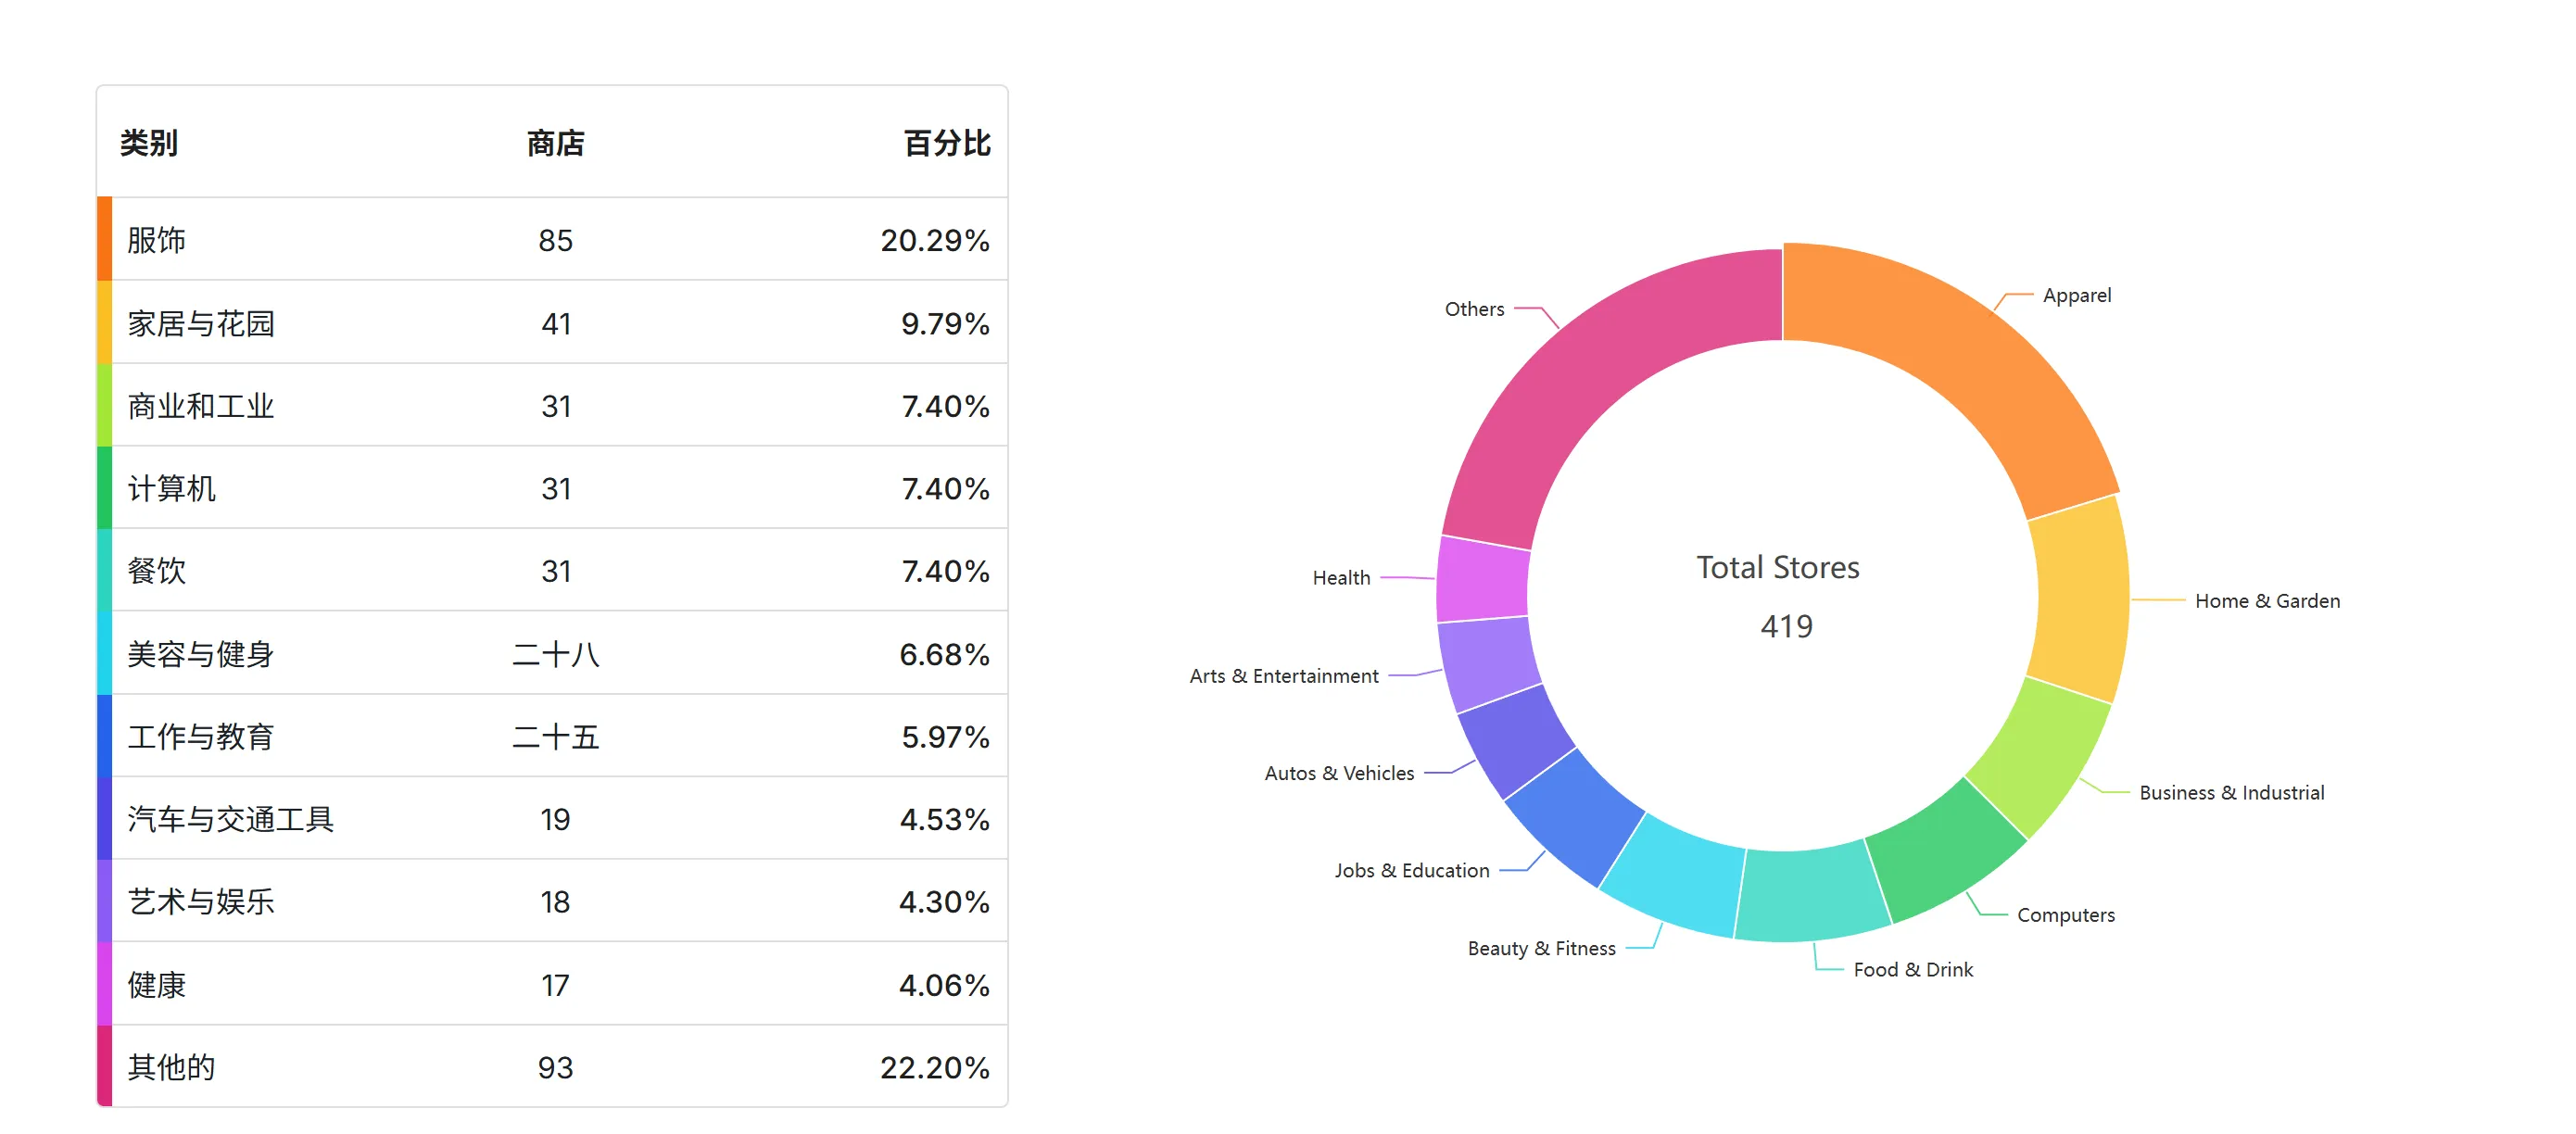
Task: Click the Health label on the chart
Action: pyautogui.click(x=1341, y=578)
